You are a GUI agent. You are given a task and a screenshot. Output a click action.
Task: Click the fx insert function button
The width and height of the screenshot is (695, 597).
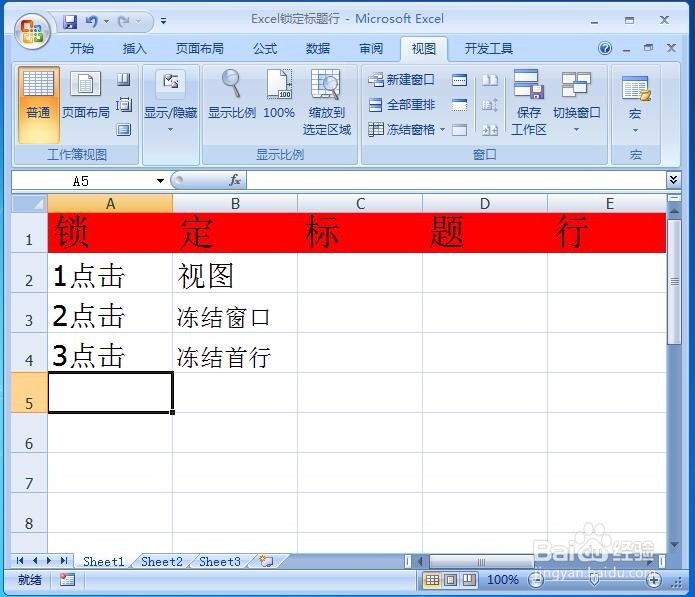[x=235, y=180]
